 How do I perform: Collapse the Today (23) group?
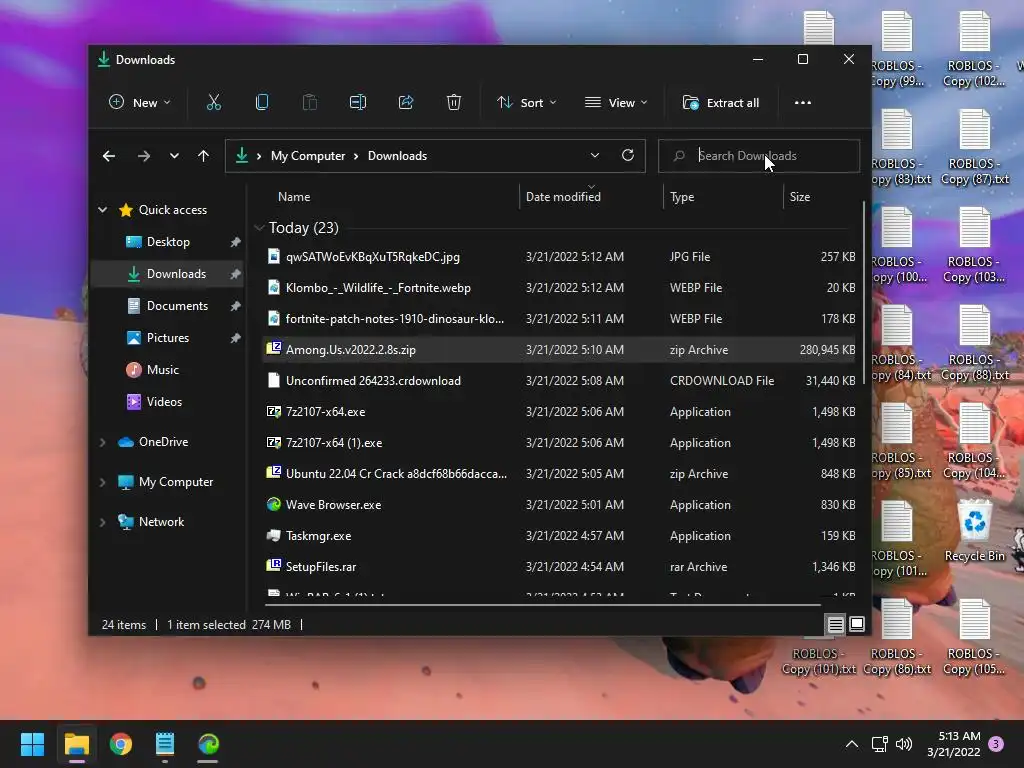tap(259, 228)
